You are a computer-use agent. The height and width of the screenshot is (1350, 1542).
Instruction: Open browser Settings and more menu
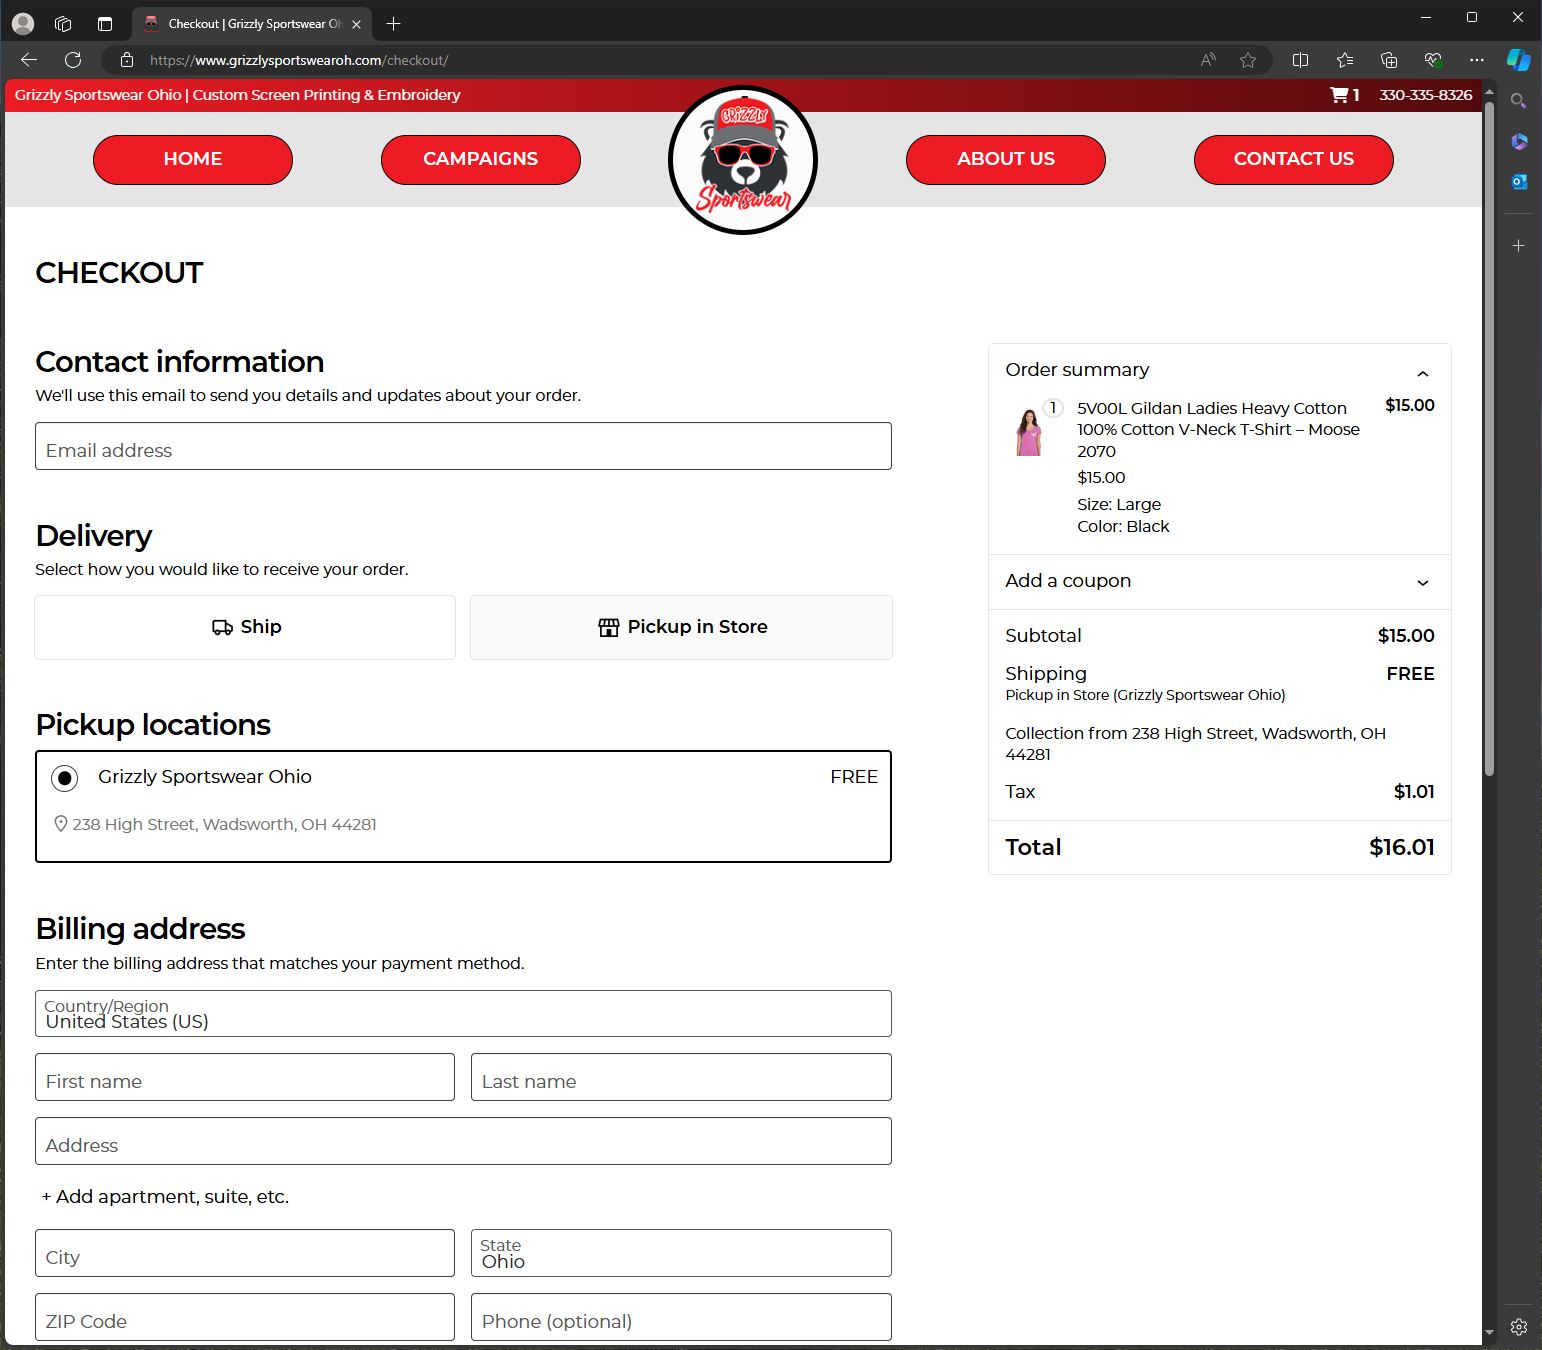pos(1476,60)
